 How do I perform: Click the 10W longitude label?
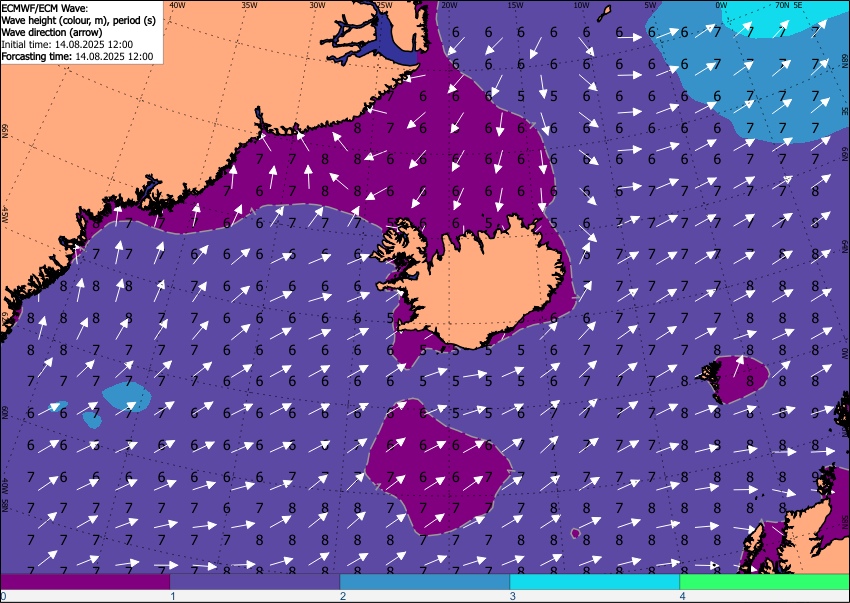point(581,5)
